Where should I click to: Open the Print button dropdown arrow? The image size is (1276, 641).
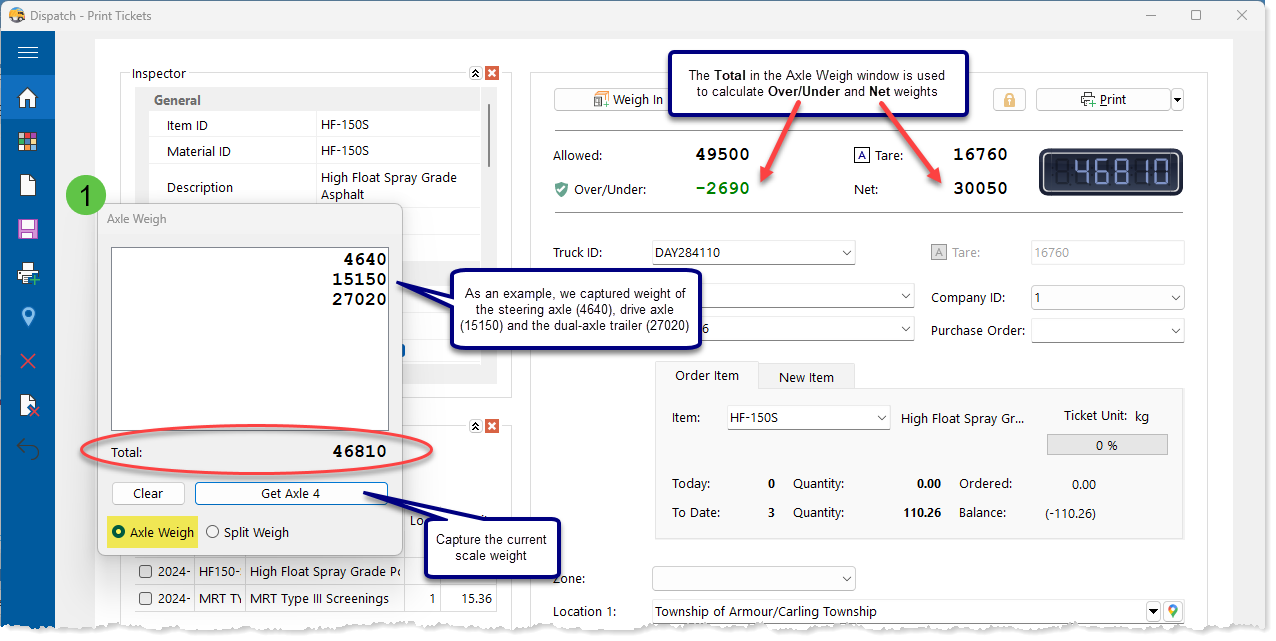click(1177, 100)
